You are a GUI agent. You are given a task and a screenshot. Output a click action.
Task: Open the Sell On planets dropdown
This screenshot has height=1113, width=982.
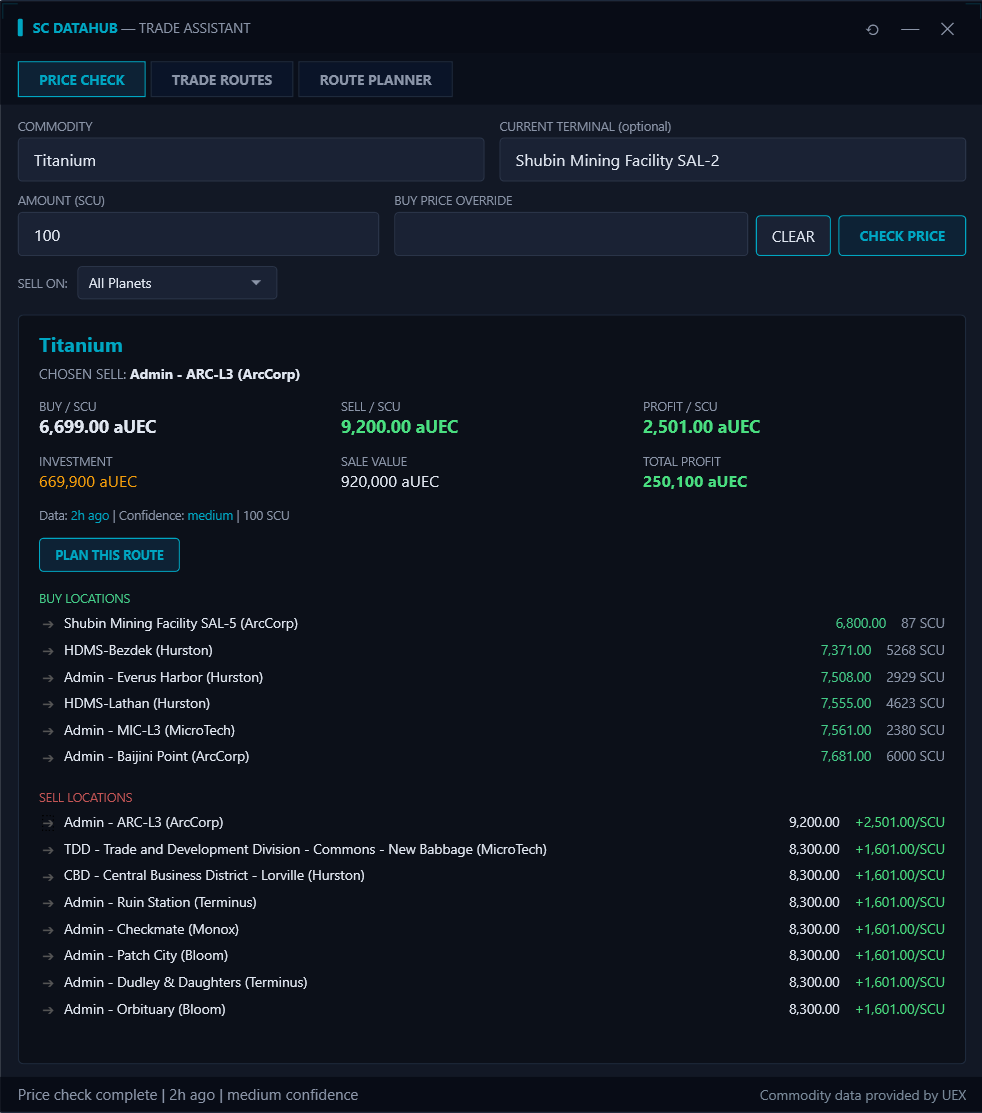[177, 283]
